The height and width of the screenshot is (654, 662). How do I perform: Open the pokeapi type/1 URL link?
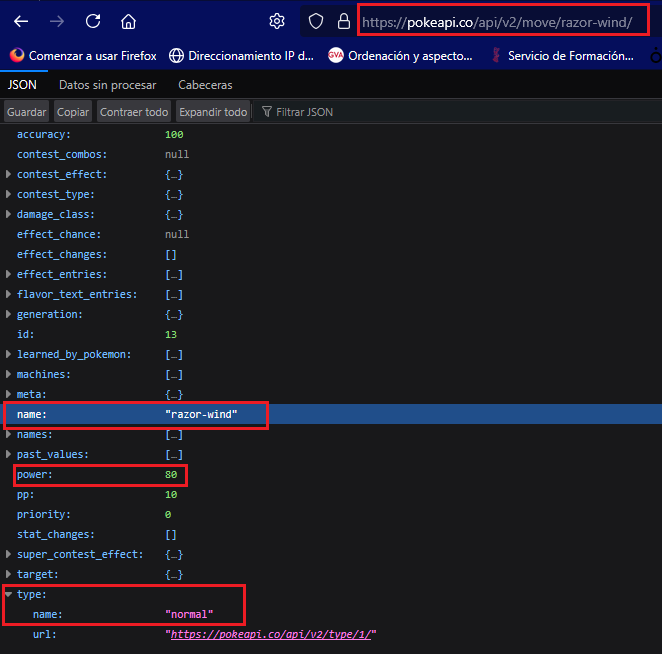(271, 634)
